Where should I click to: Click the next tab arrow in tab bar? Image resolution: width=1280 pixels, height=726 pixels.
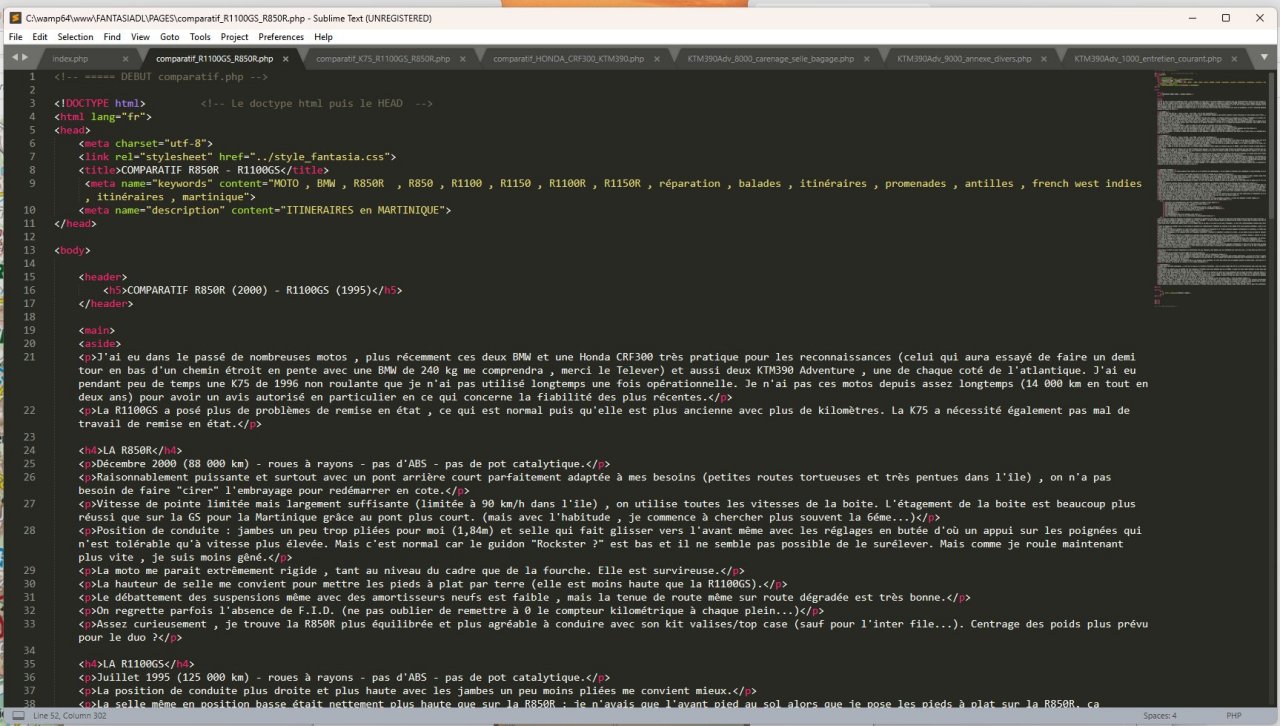[x=24, y=58]
